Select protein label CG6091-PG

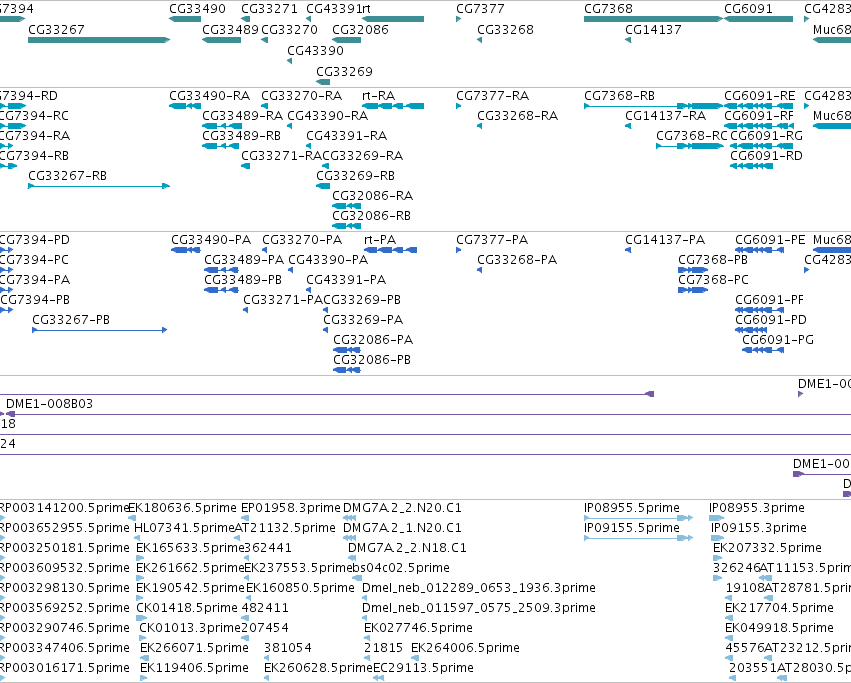click(x=778, y=340)
